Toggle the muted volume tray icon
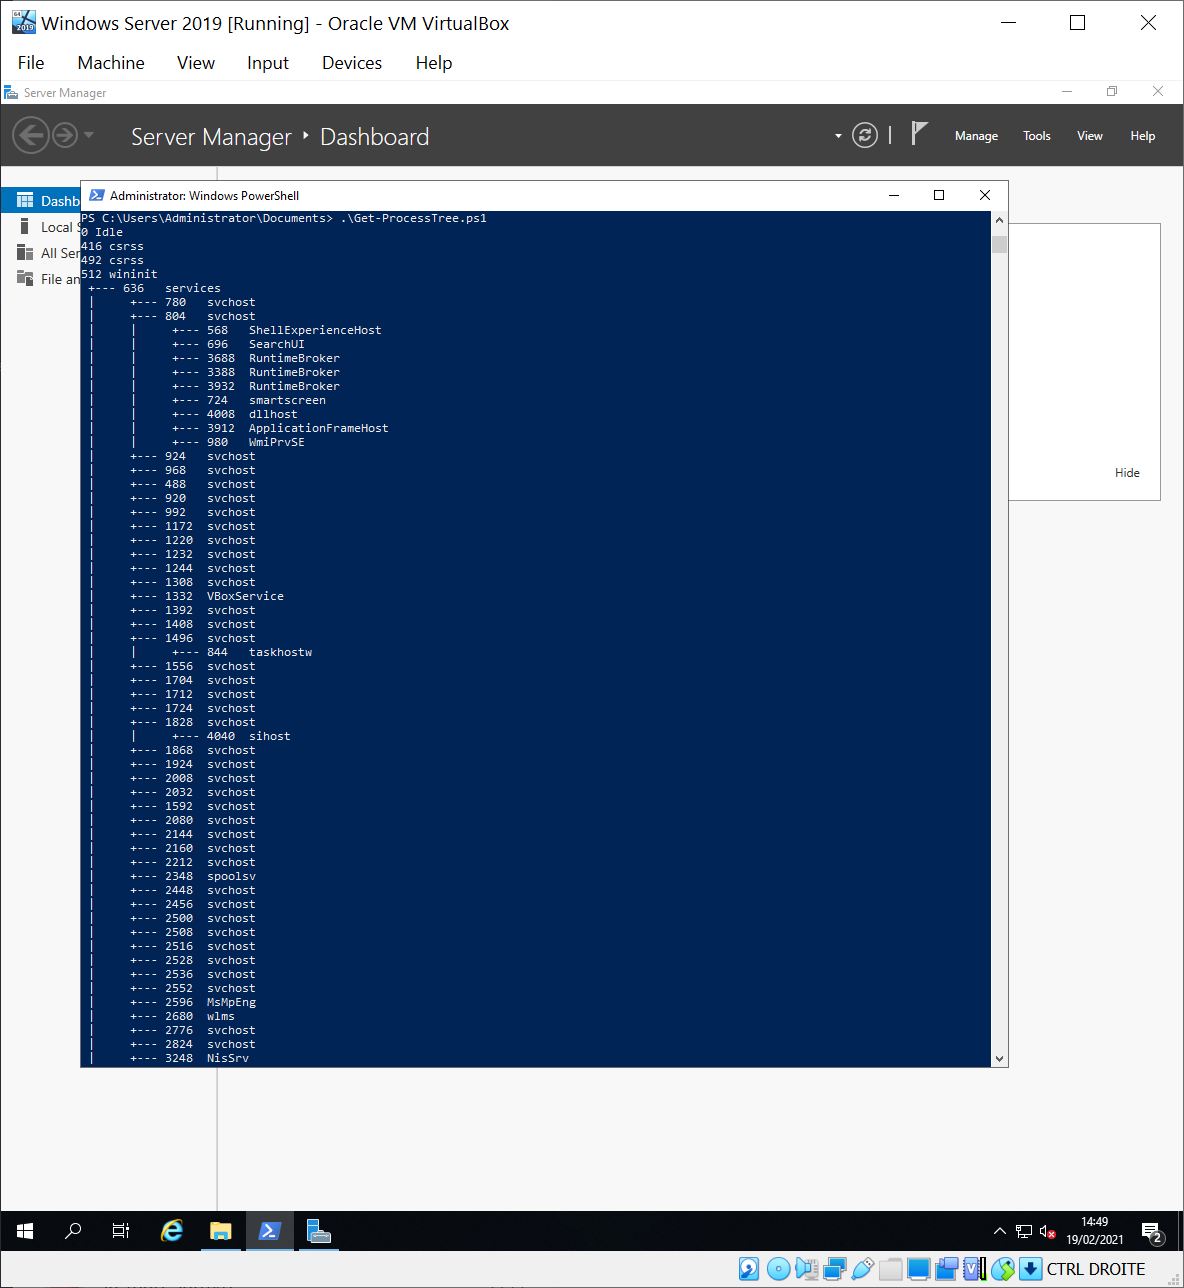 pyautogui.click(x=1047, y=1231)
